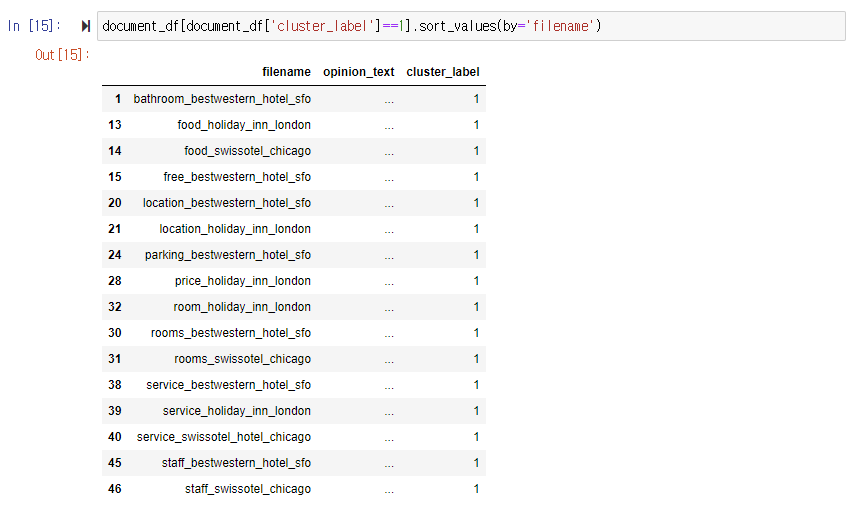Click row index 39 of the dataframe

[115, 411]
